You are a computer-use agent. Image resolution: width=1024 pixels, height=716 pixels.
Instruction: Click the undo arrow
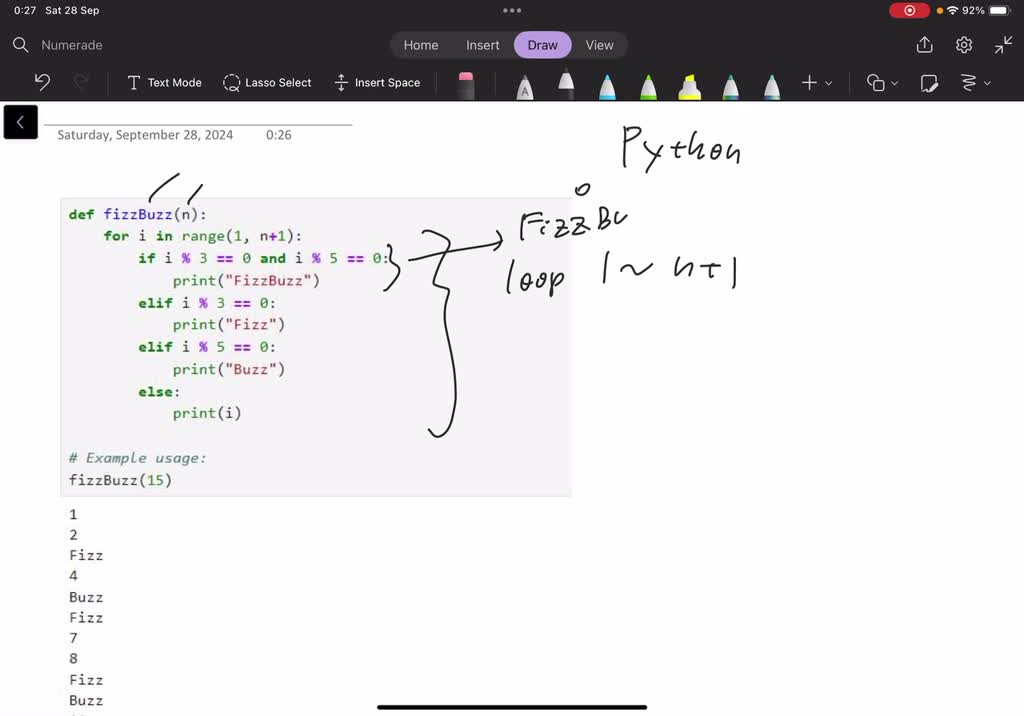42,83
